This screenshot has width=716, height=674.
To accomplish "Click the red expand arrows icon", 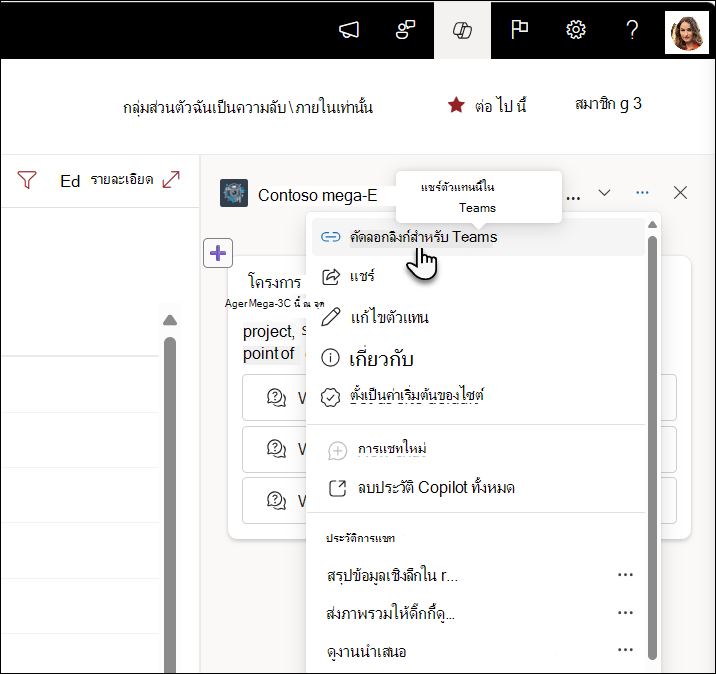I will 171,179.
